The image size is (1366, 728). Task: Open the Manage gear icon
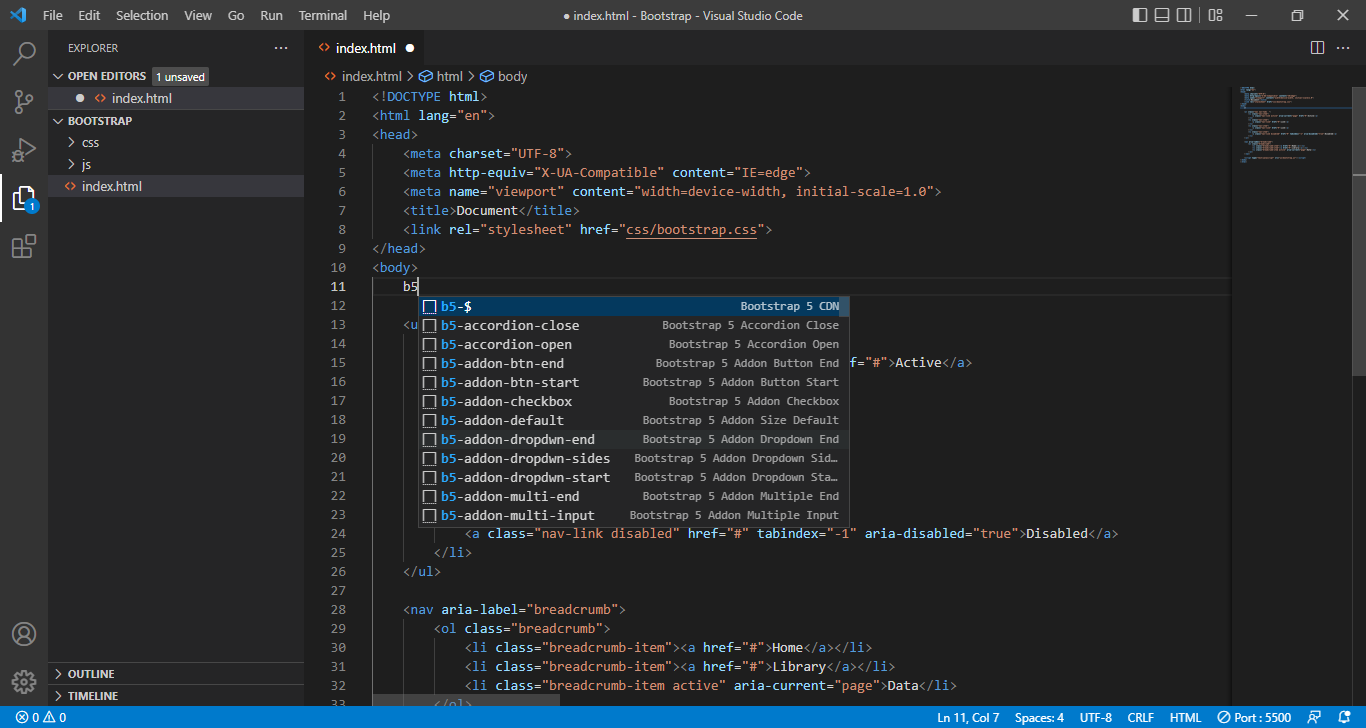[24, 682]
